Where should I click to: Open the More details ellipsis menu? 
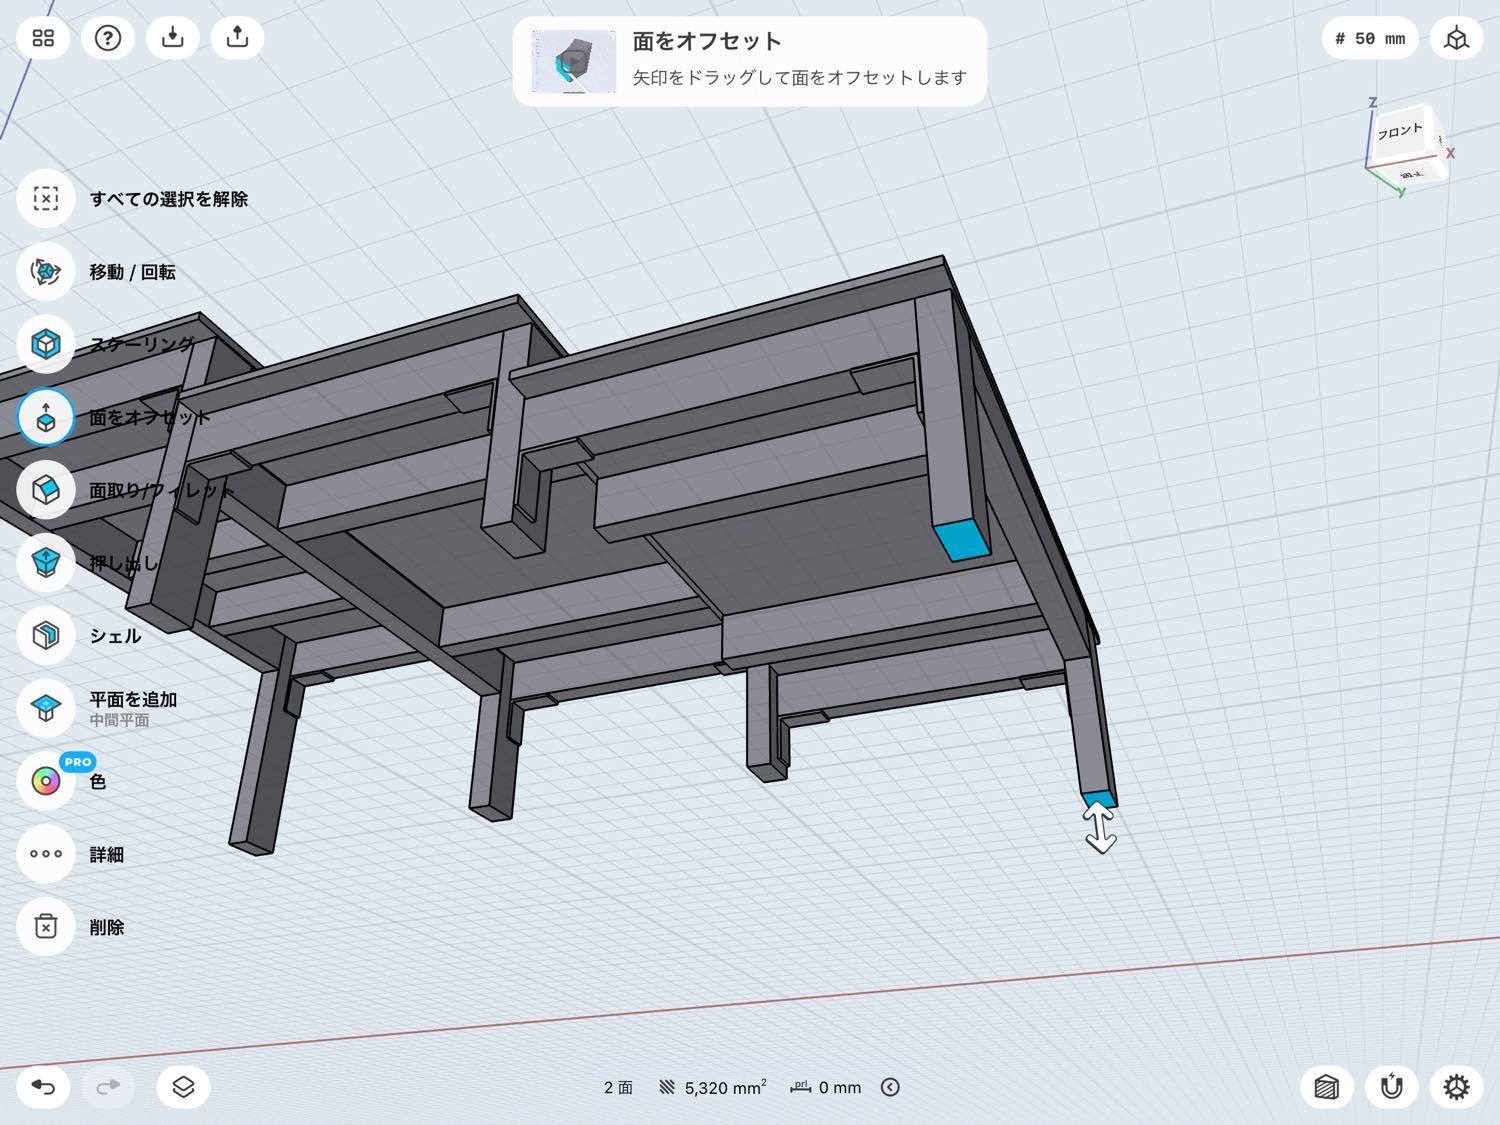tap(46, 854)
